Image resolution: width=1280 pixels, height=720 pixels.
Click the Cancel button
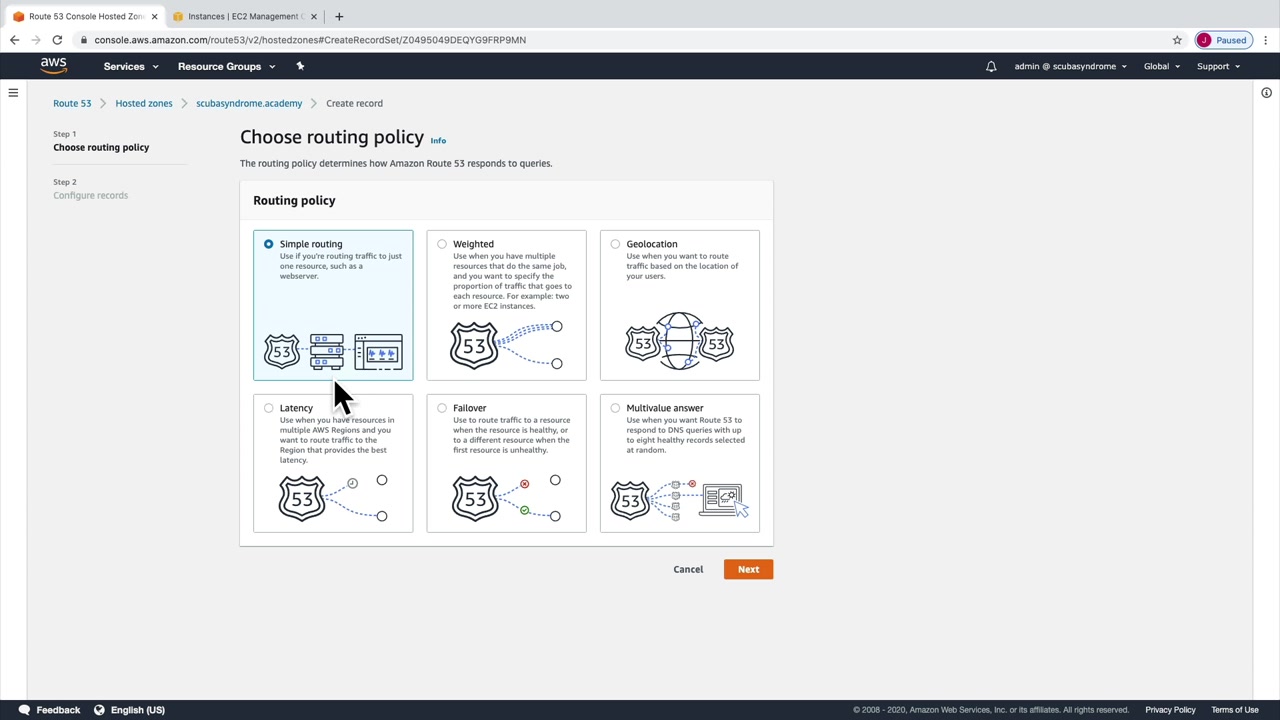pyautogui.click(x=688, y=569)
